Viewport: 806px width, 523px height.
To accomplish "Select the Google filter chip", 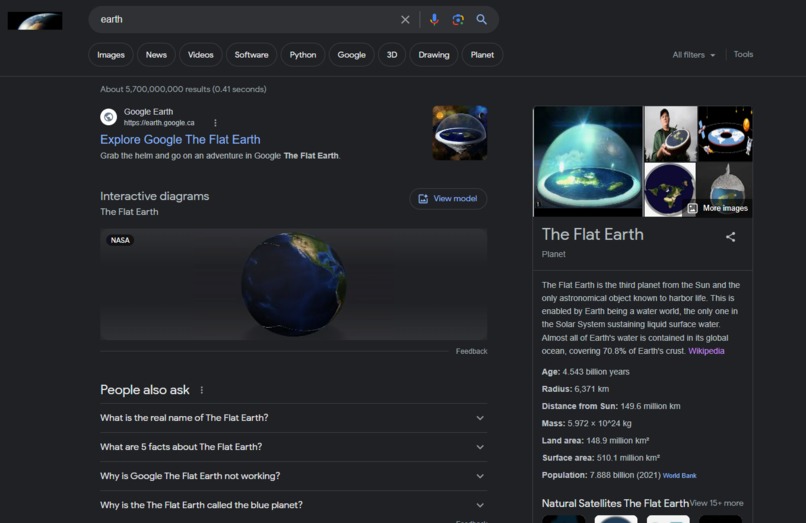I will [x=352, y=55].
